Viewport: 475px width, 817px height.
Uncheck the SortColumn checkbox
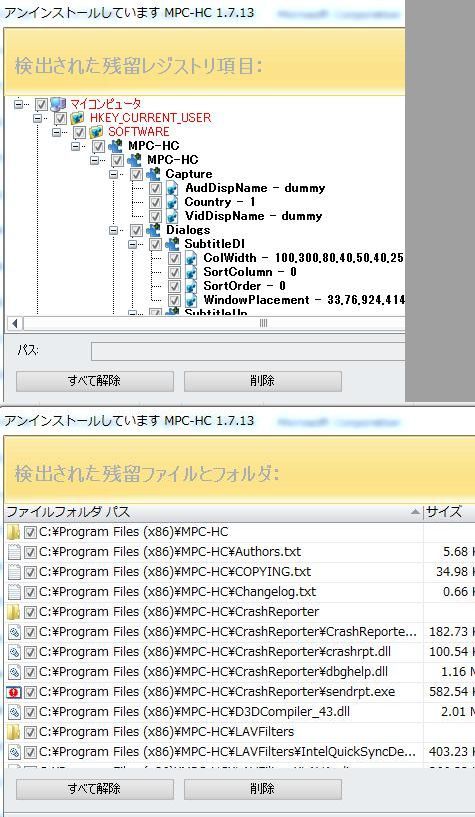174,273
